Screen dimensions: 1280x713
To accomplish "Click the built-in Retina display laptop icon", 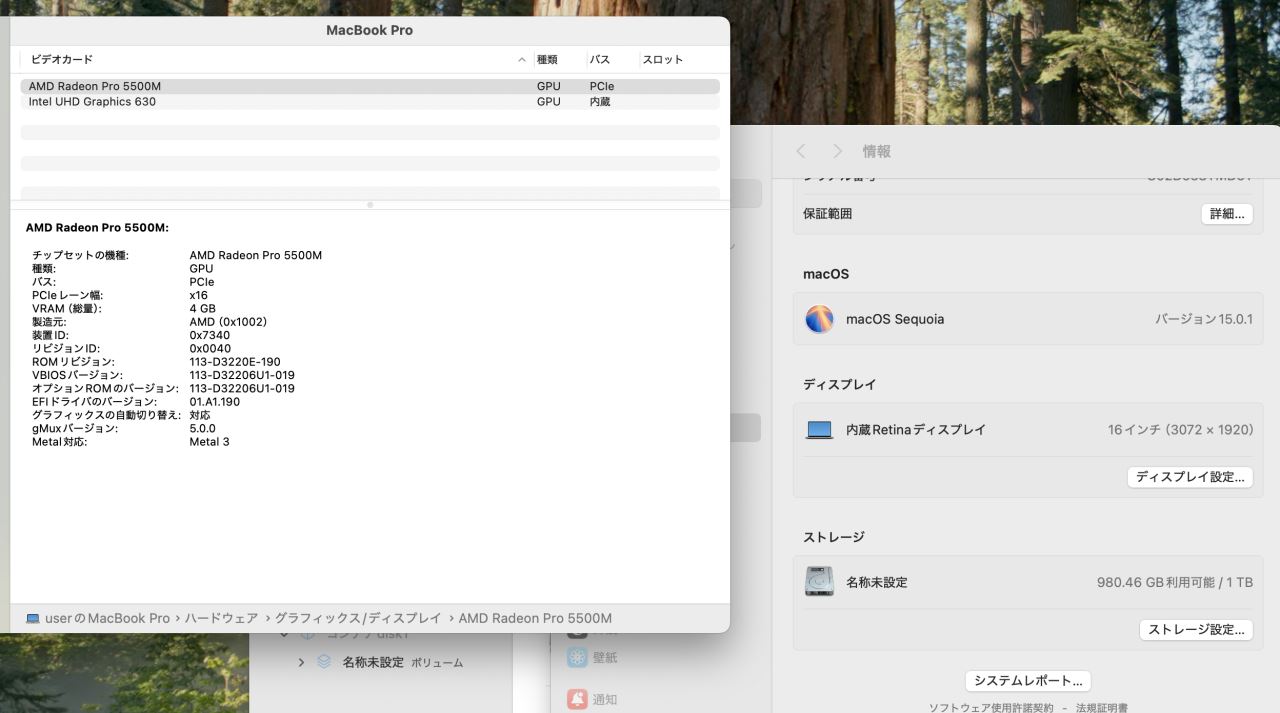I will click(819, 430).
